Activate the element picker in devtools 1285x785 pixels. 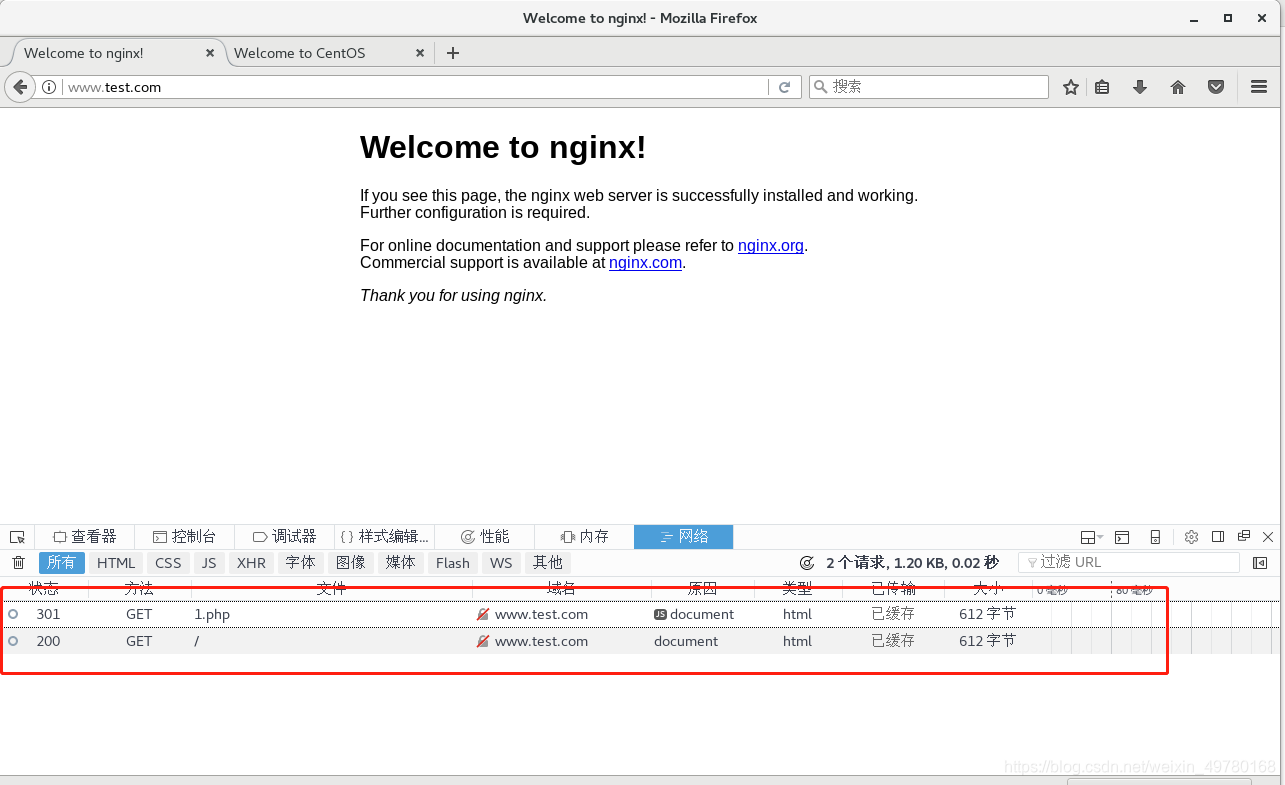17,537
